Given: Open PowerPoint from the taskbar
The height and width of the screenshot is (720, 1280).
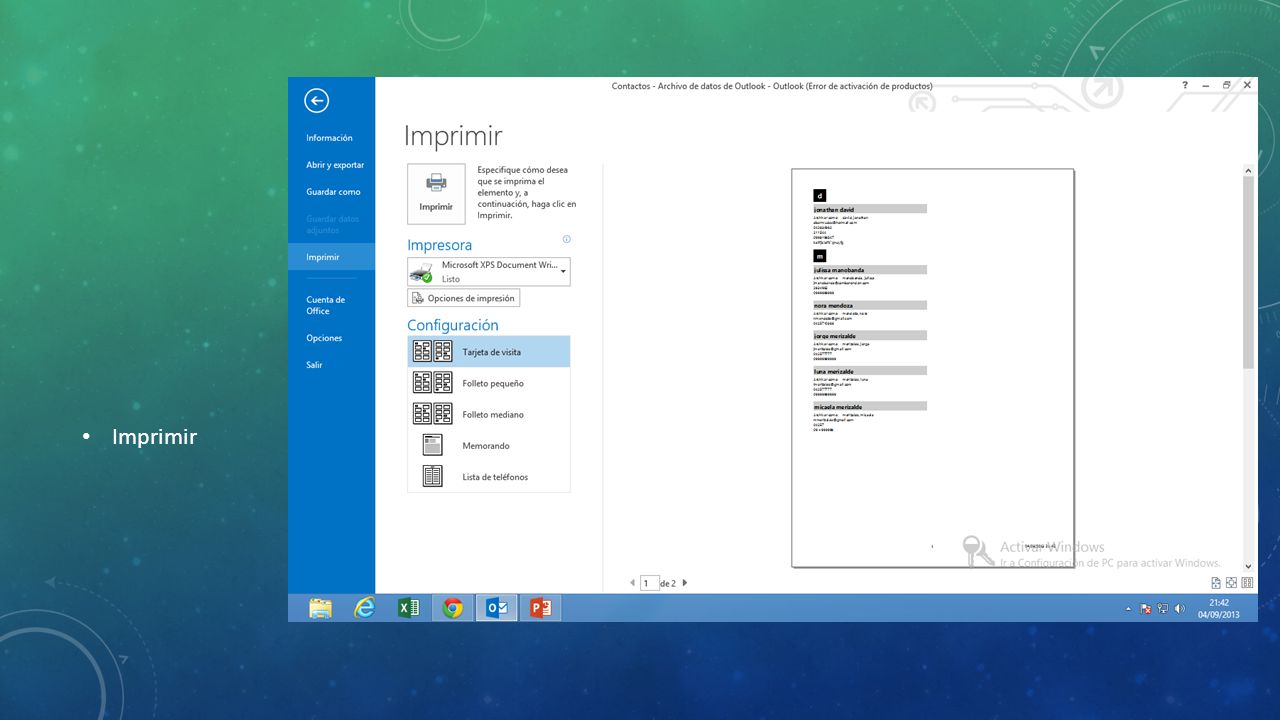Looking at the screenshot, I should click(541, 608).
